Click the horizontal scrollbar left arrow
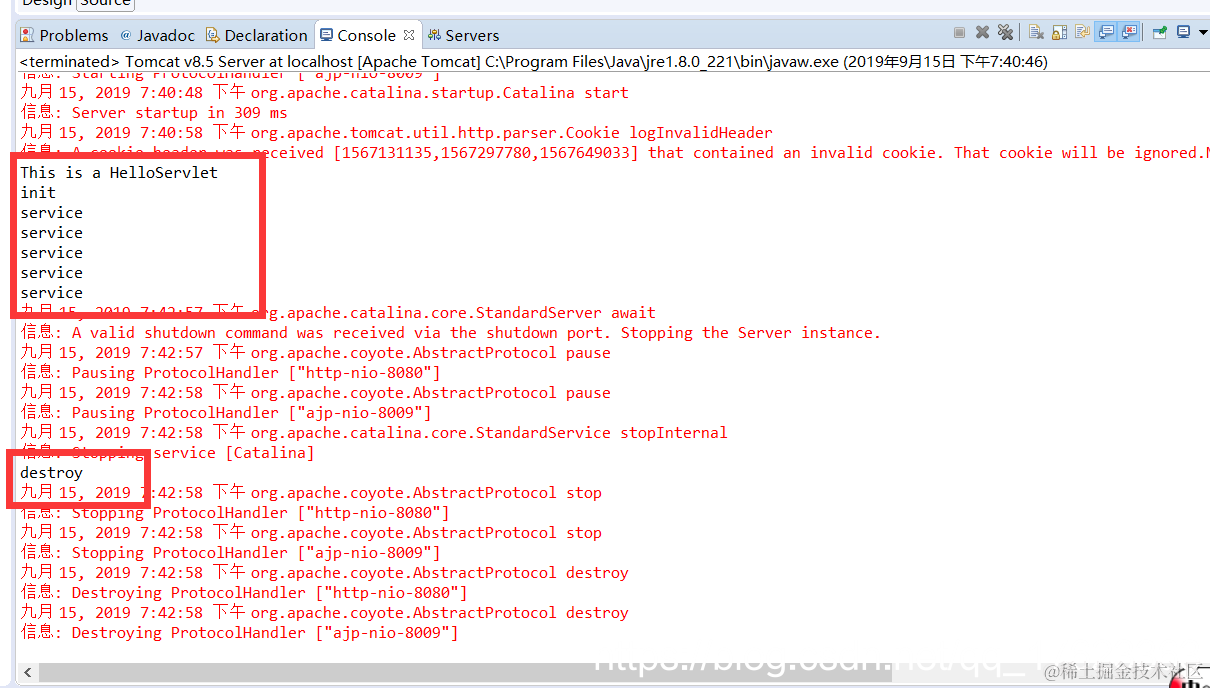 point(27,673)
